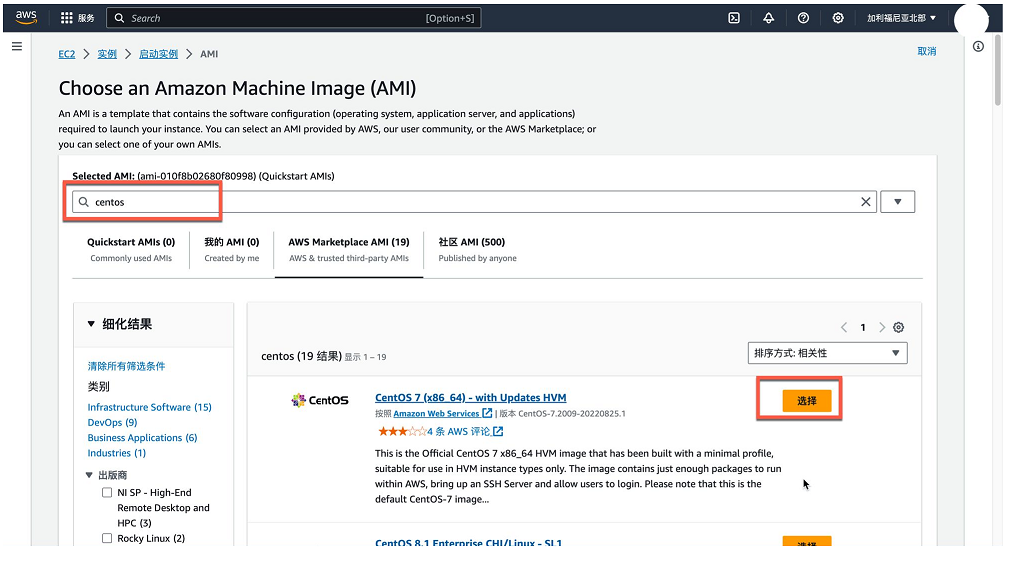Click the CentOS product logo
The width and height of the screenshot is (1015, 564).
[320, 400]
